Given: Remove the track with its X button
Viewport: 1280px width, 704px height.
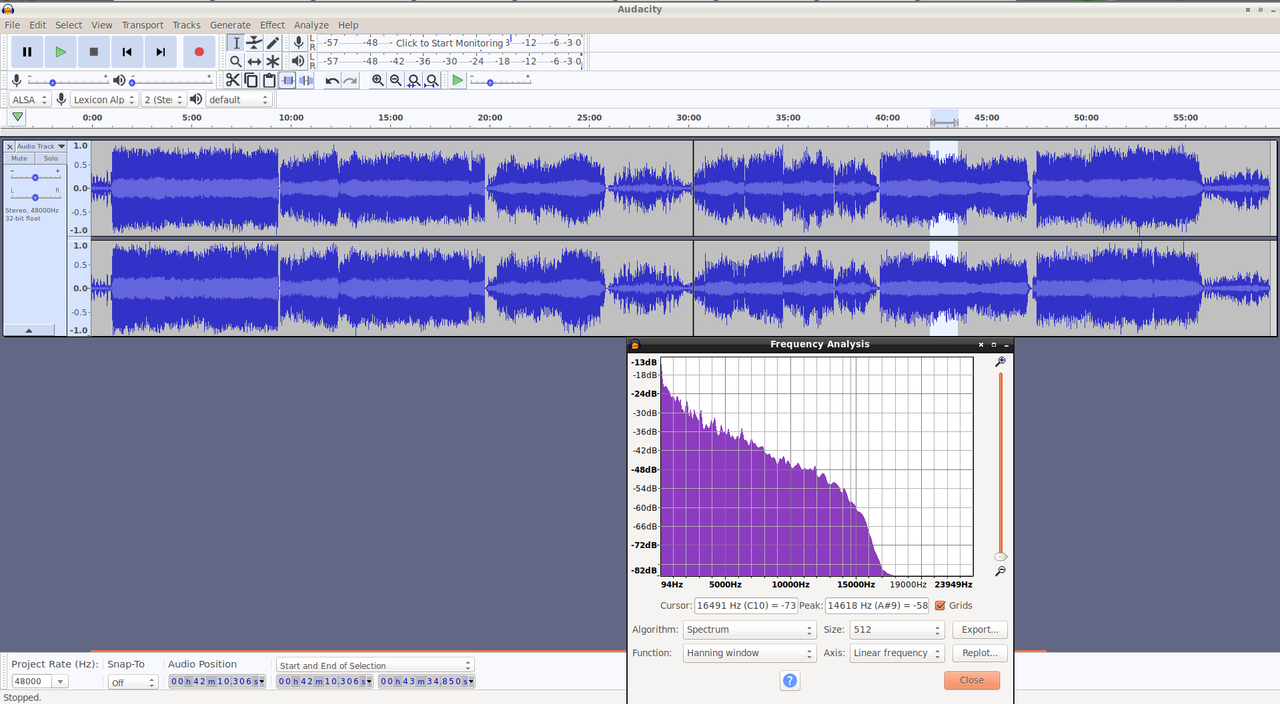Looking at the screenshot, I should point(10,147).
